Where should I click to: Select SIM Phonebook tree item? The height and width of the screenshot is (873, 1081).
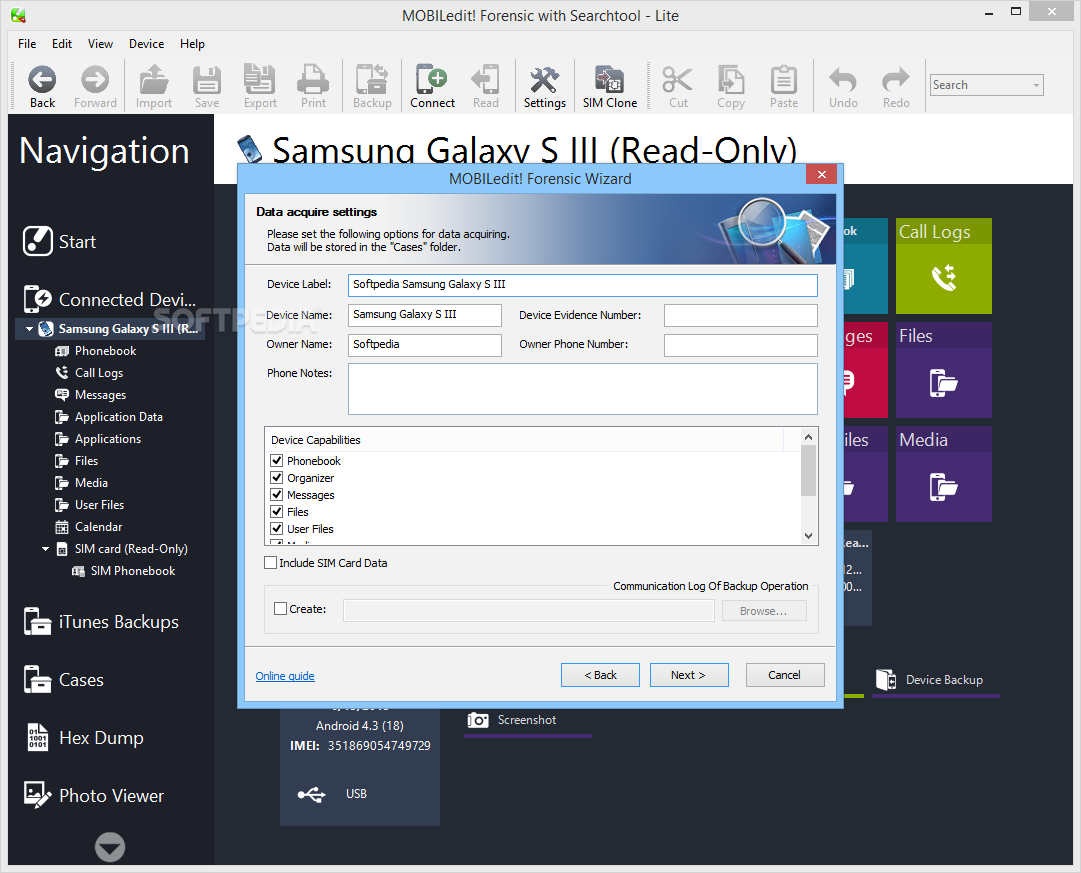tap(132, 571)
